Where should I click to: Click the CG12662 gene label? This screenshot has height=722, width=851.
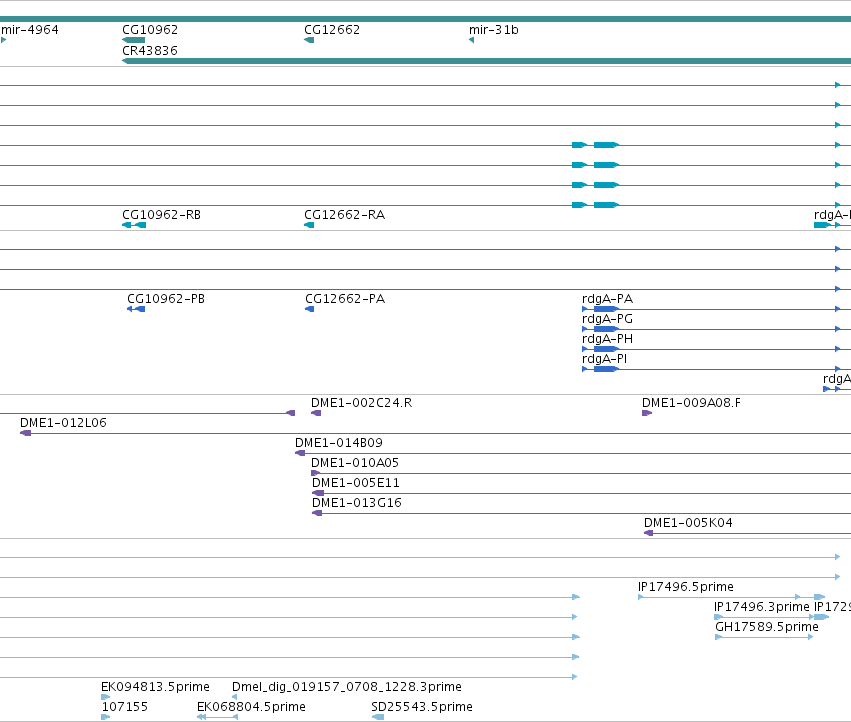(332, 30)
